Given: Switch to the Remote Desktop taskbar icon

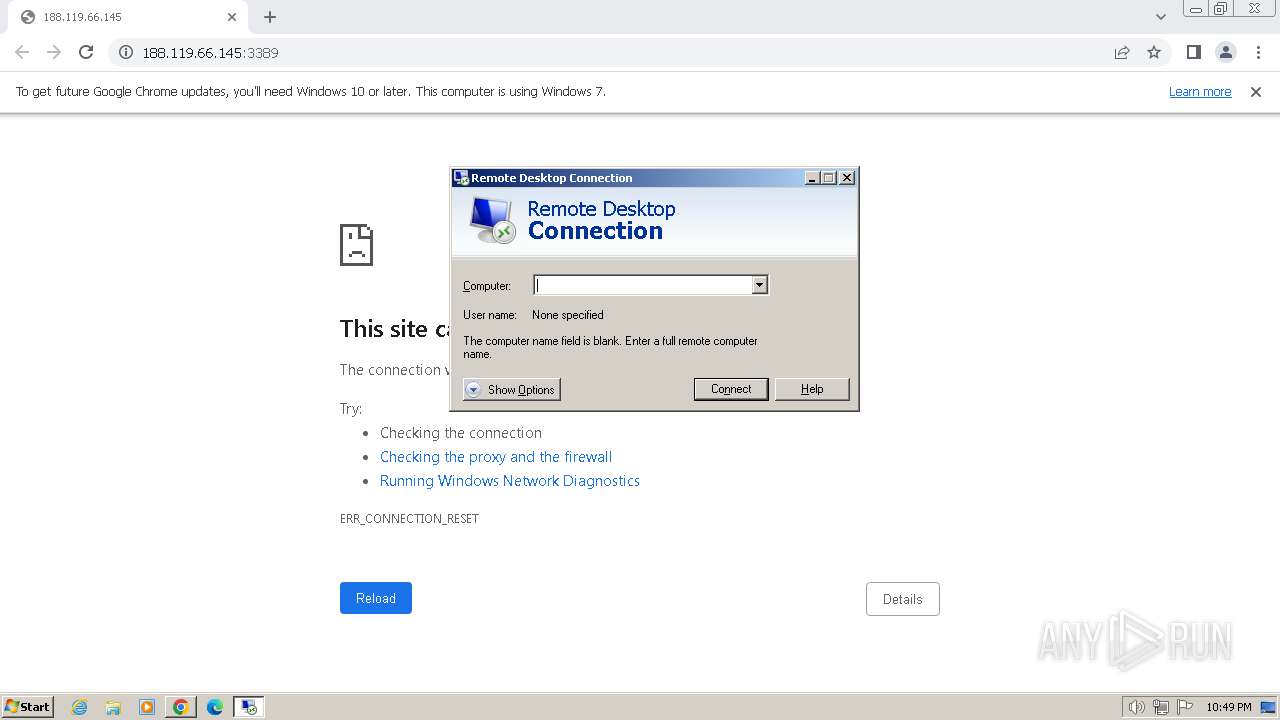Looking at the screenshot, I should [x=249, y=707].
